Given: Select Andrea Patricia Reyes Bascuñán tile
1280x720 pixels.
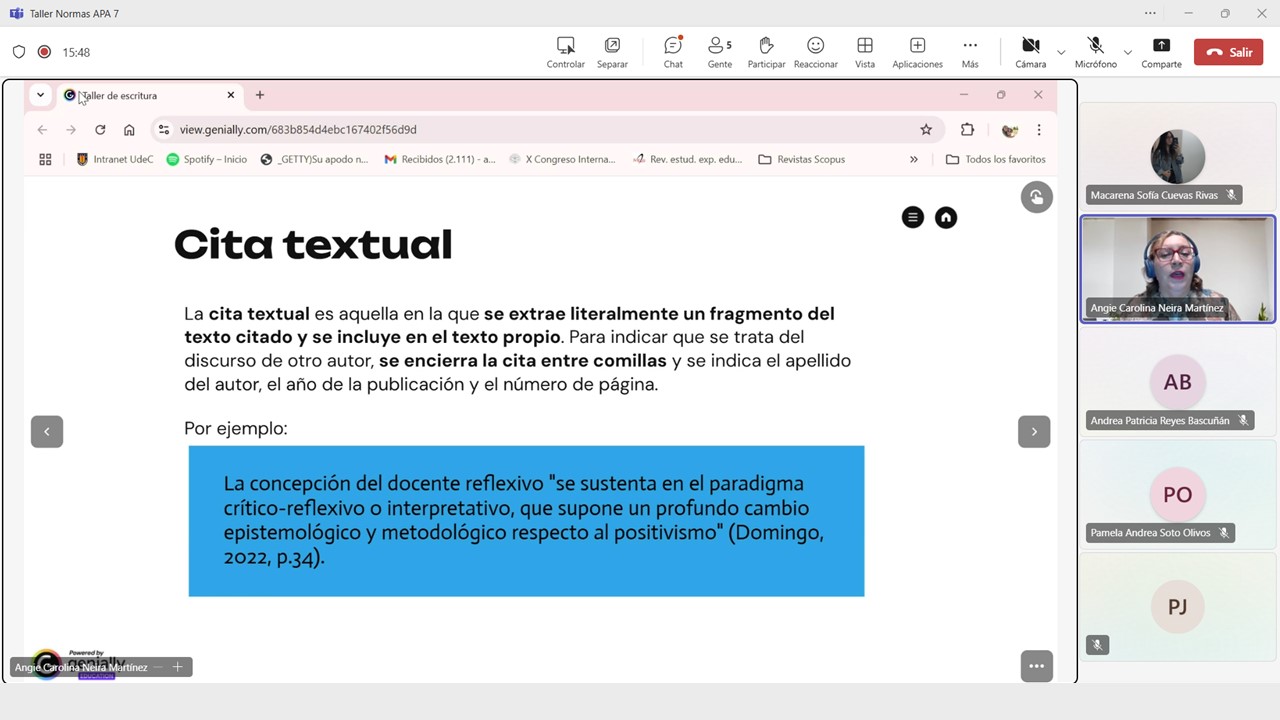Looking at the screenshot, I should (x=1178, y=381).
